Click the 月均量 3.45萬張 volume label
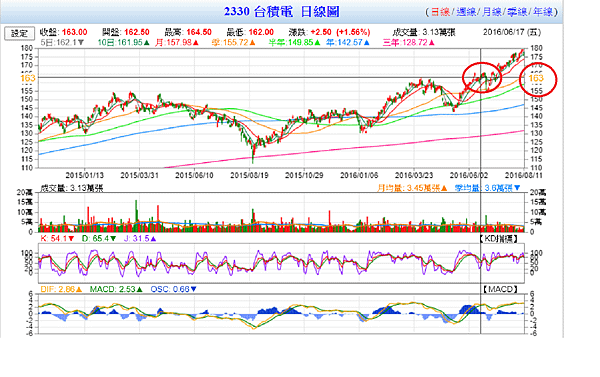This screenshot has height=377, width=600. 412,188
